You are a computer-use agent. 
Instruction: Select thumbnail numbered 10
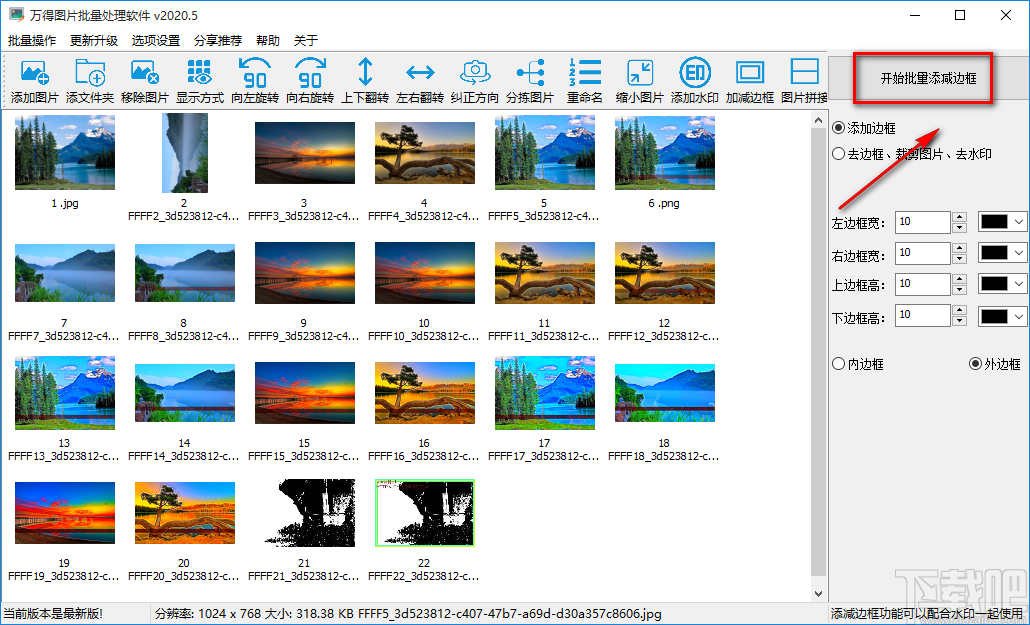[x=425, y=273]
